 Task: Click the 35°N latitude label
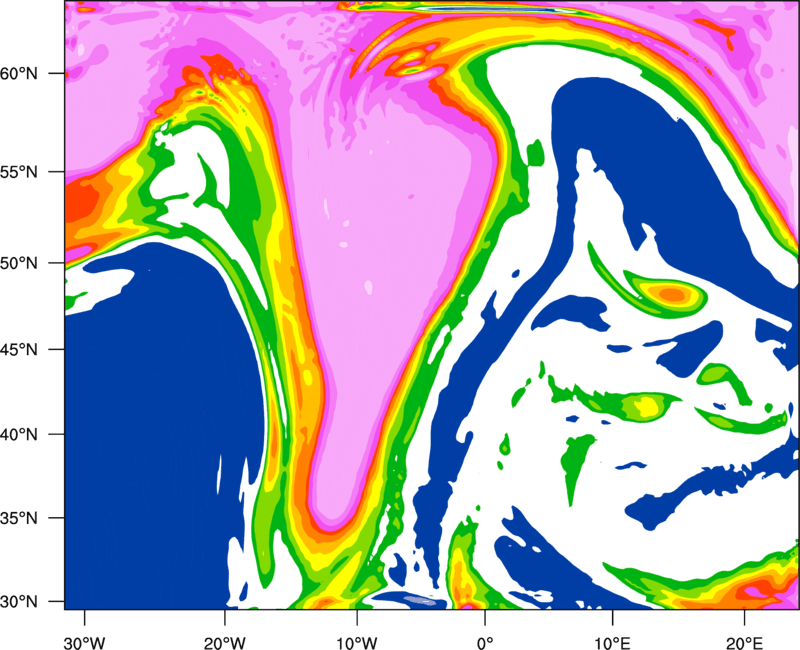point(19,518)
